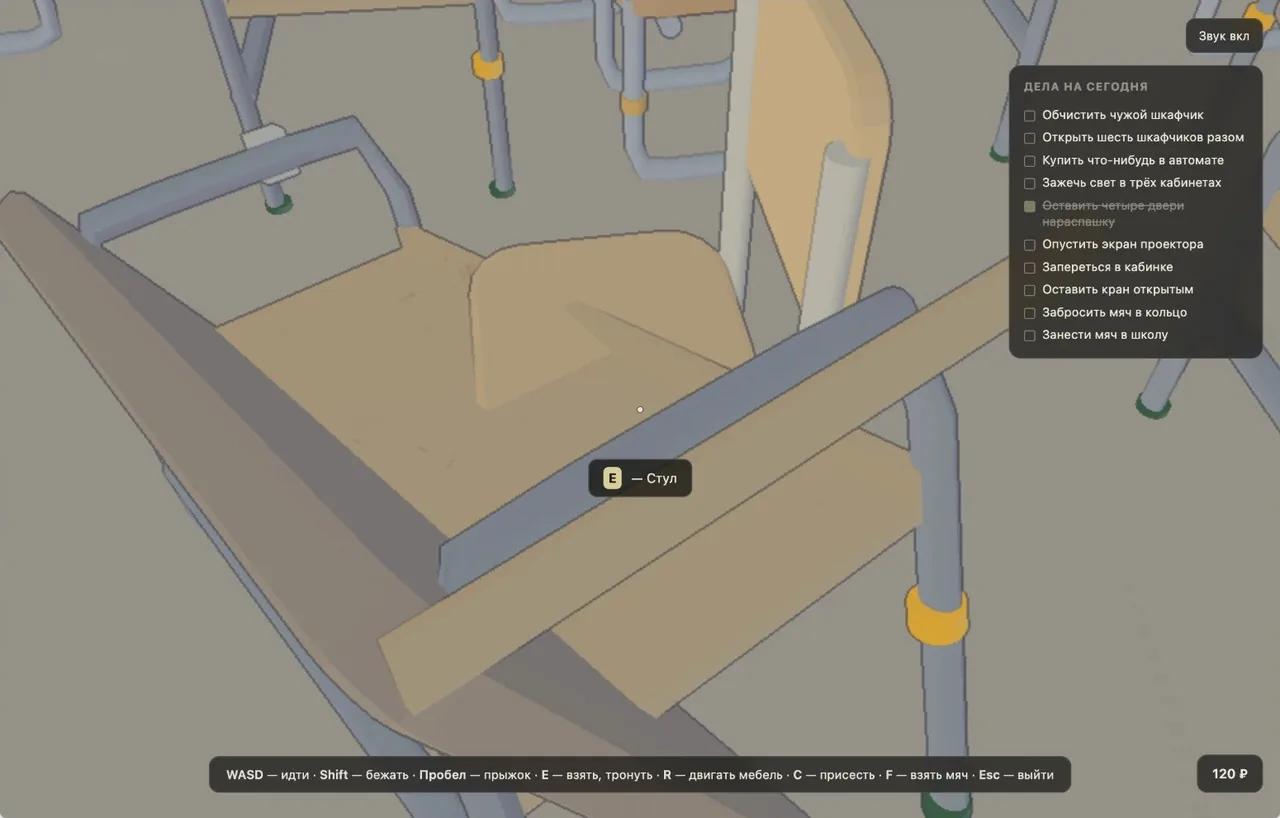Click the E key icon in chair prompt
The height and width of the screenshot is (818, 1280).
[x=612, y=478]
